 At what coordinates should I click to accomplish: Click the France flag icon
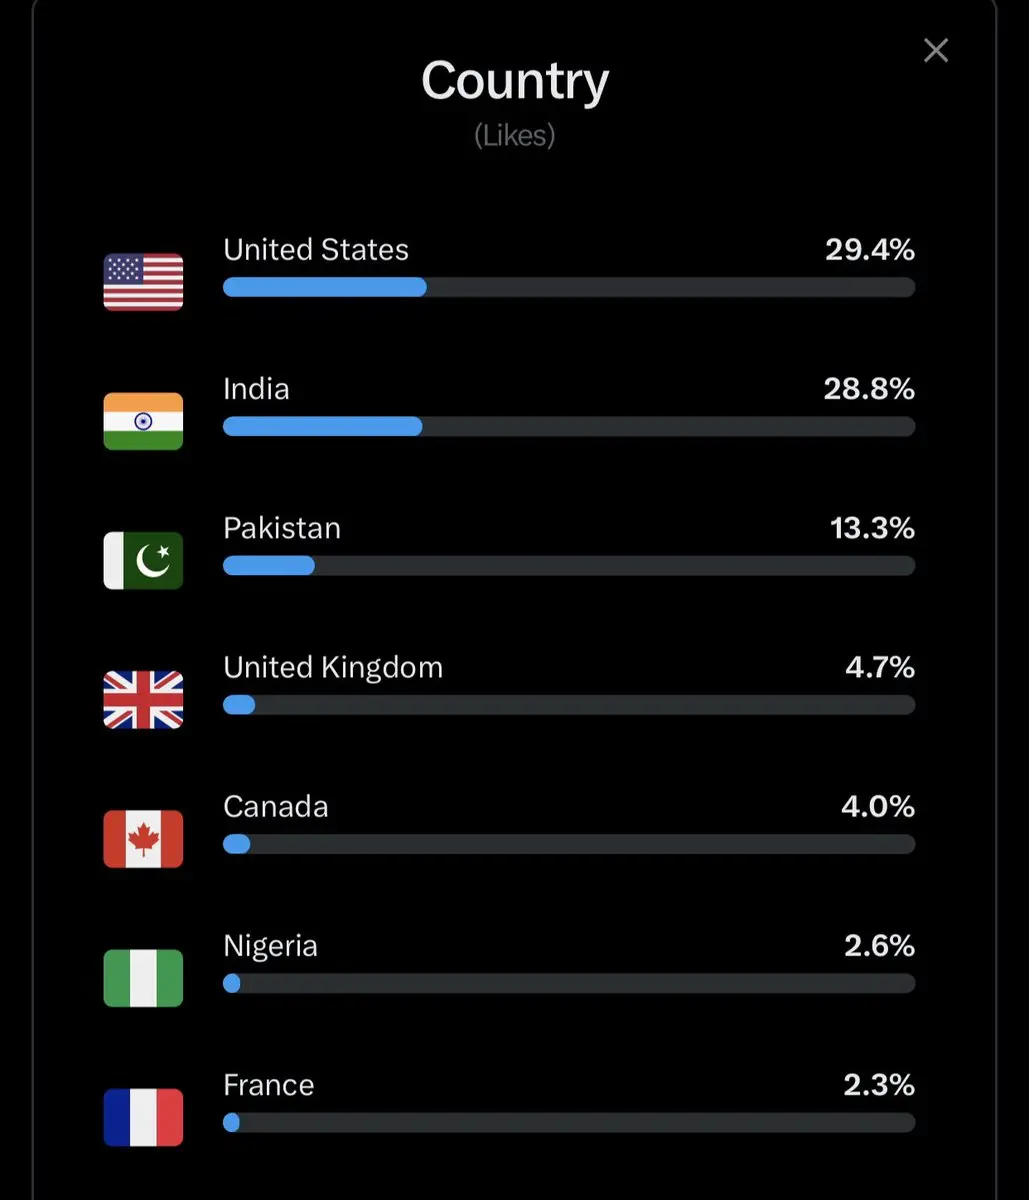tap(143, 1116)
